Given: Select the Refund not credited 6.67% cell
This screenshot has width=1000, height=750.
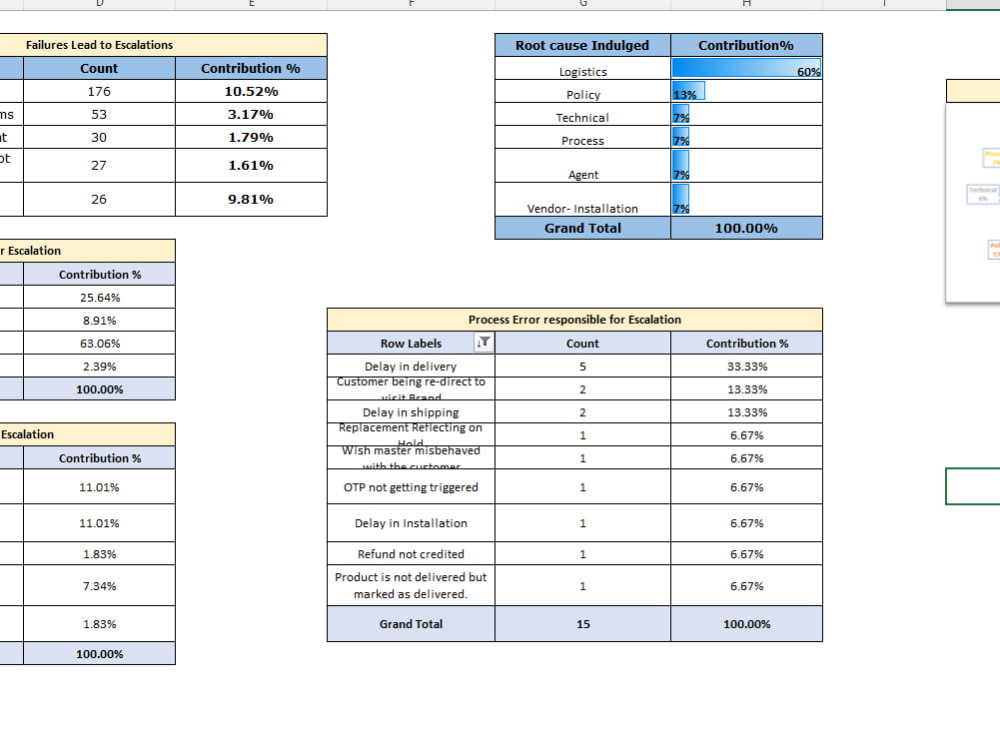Looking at the screenshot, I should tap(746, 554).
